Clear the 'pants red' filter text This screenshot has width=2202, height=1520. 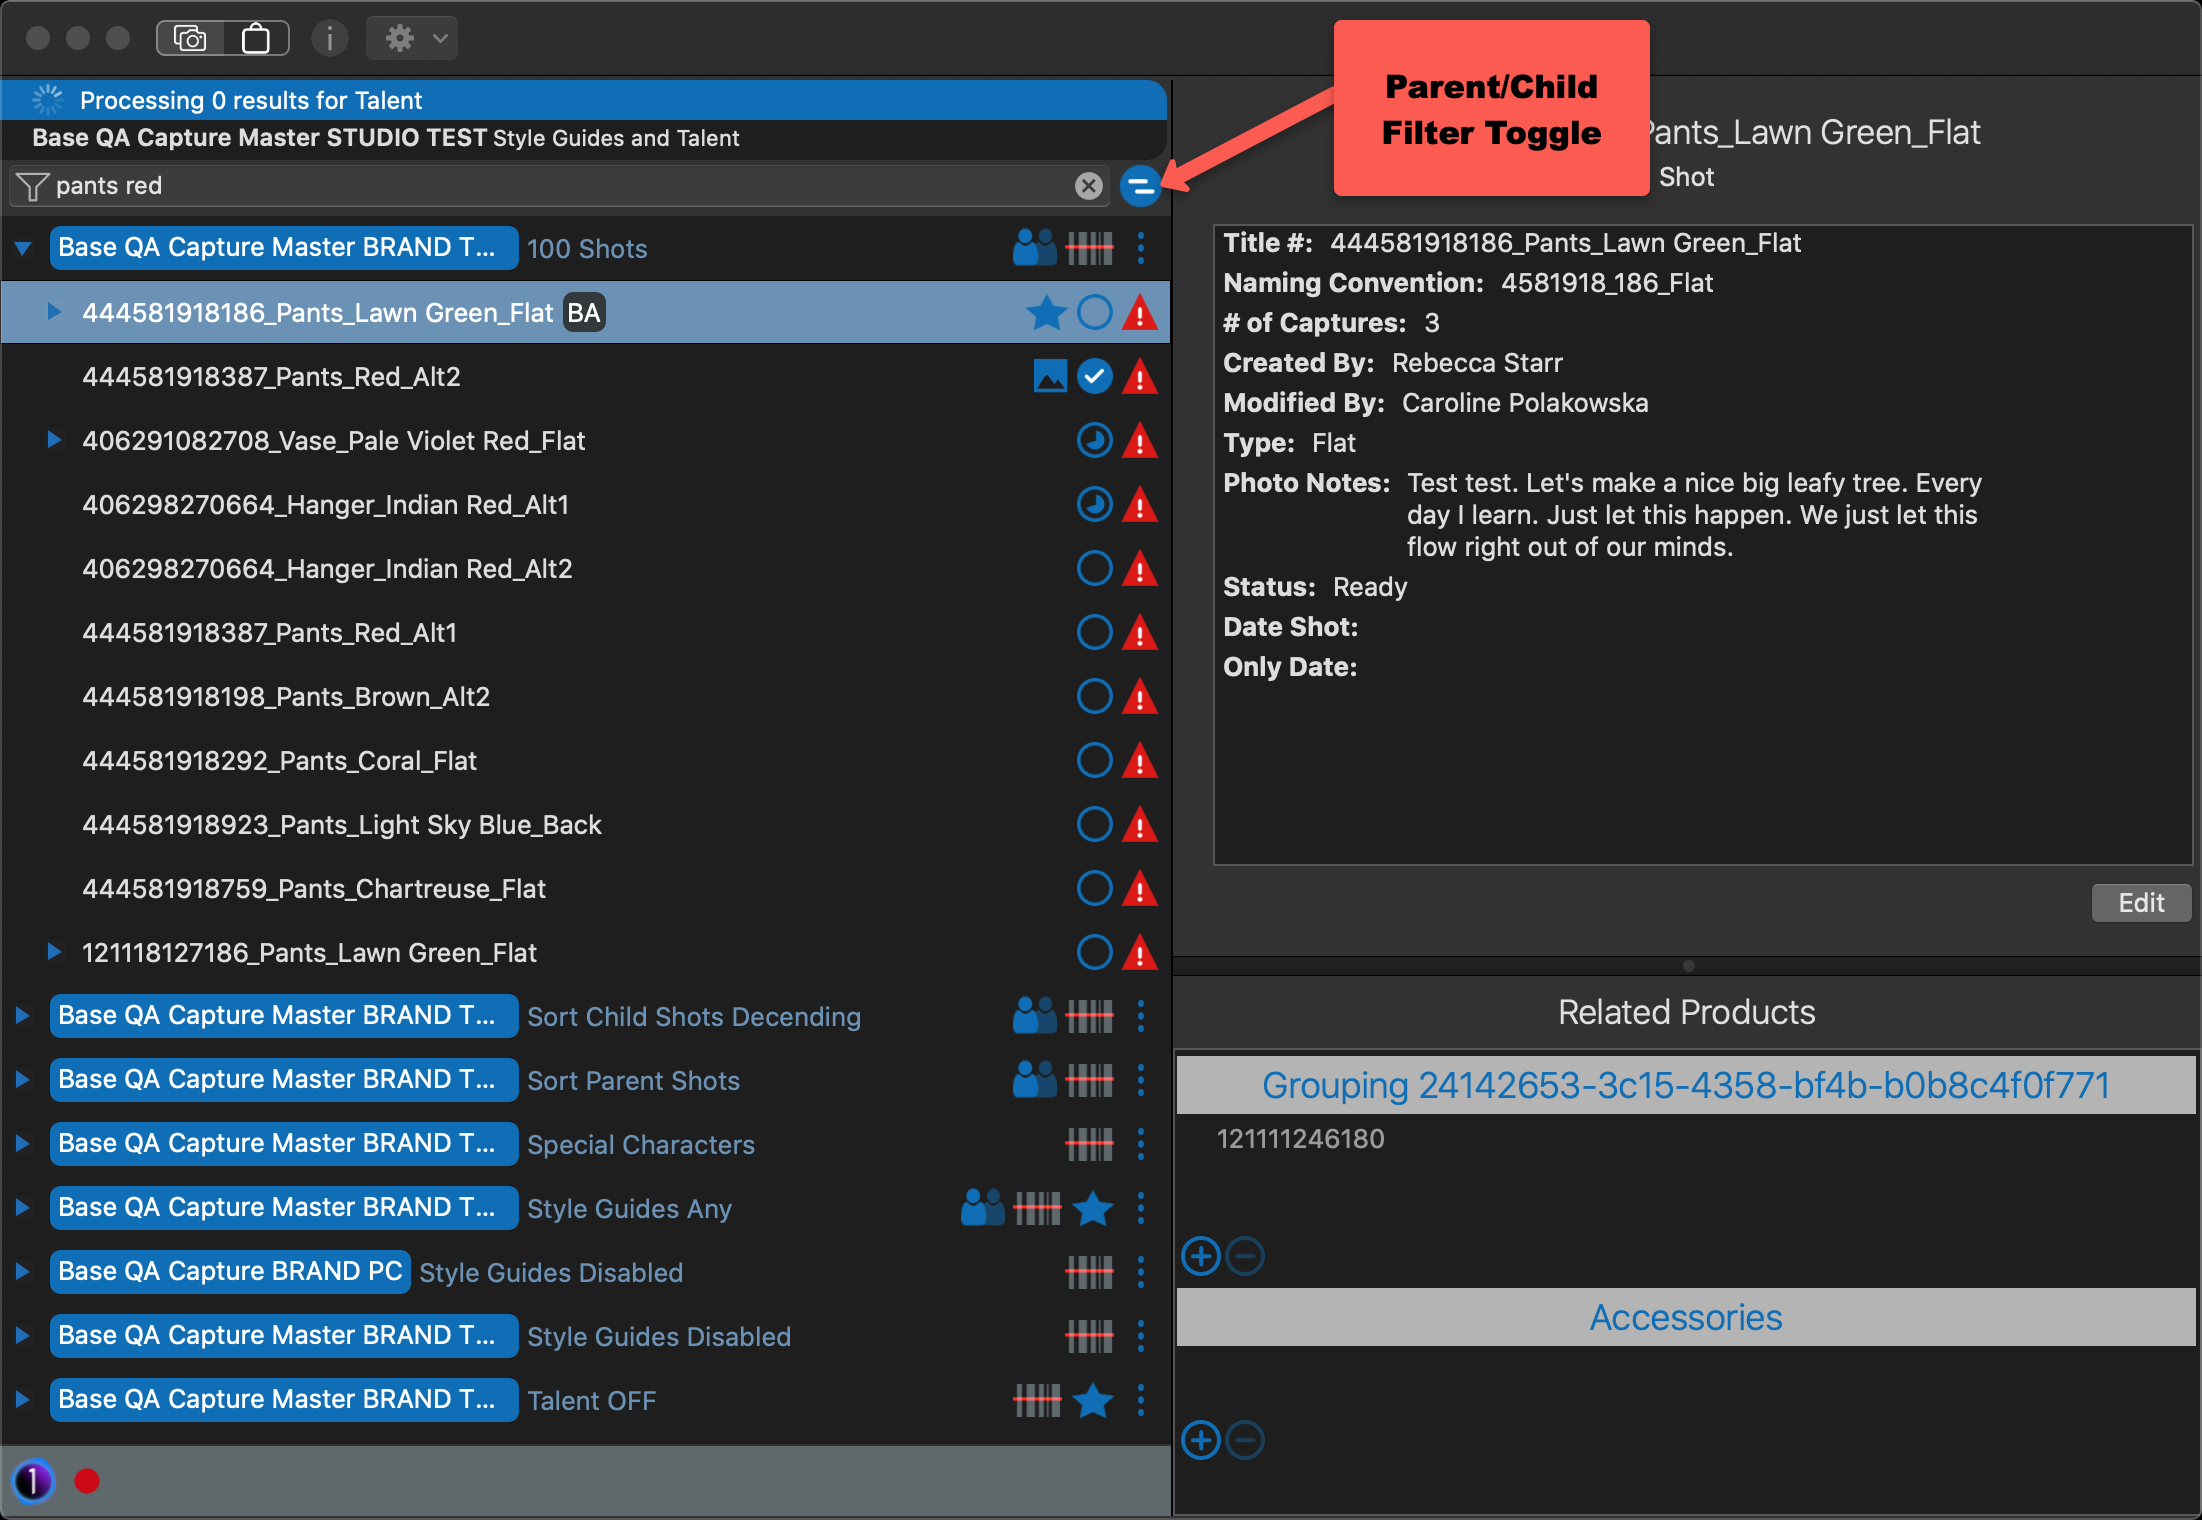coord(1088,186)
